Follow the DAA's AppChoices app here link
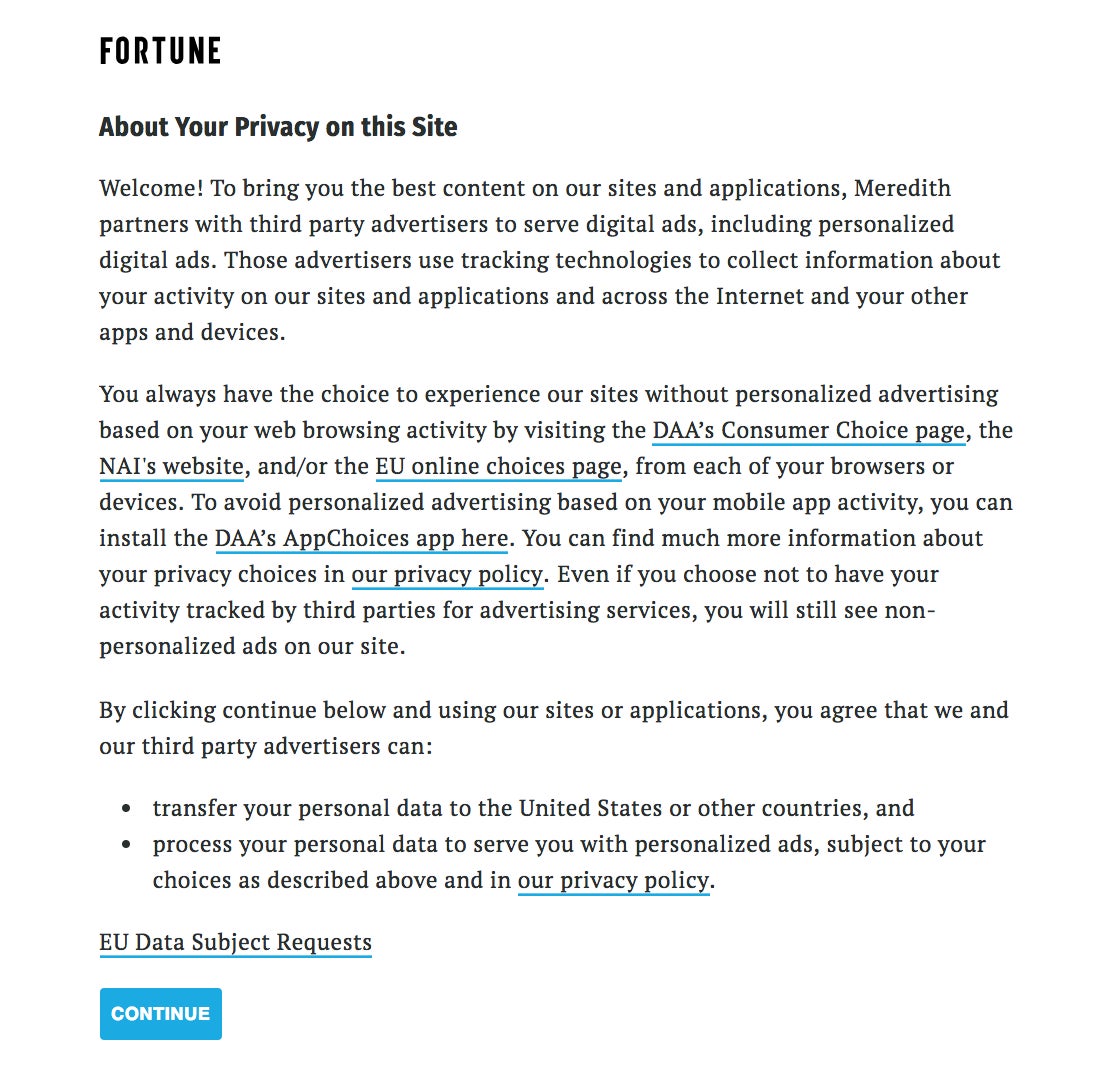Viewport: 1110px width, 1066px height. [361, 539]
